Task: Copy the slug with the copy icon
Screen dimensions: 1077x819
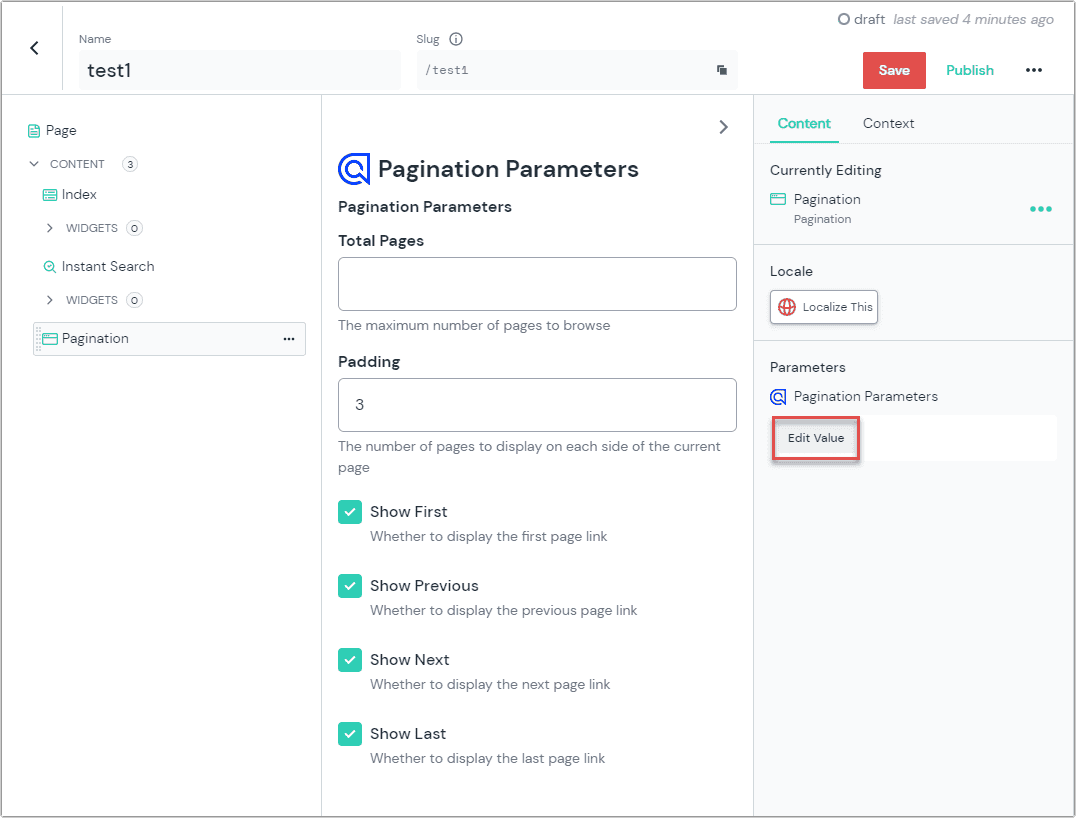Action: (722, 70)
